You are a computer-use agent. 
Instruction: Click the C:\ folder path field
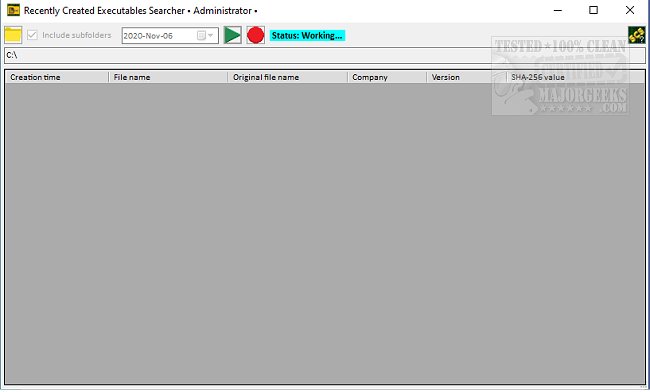pos(325,55)
